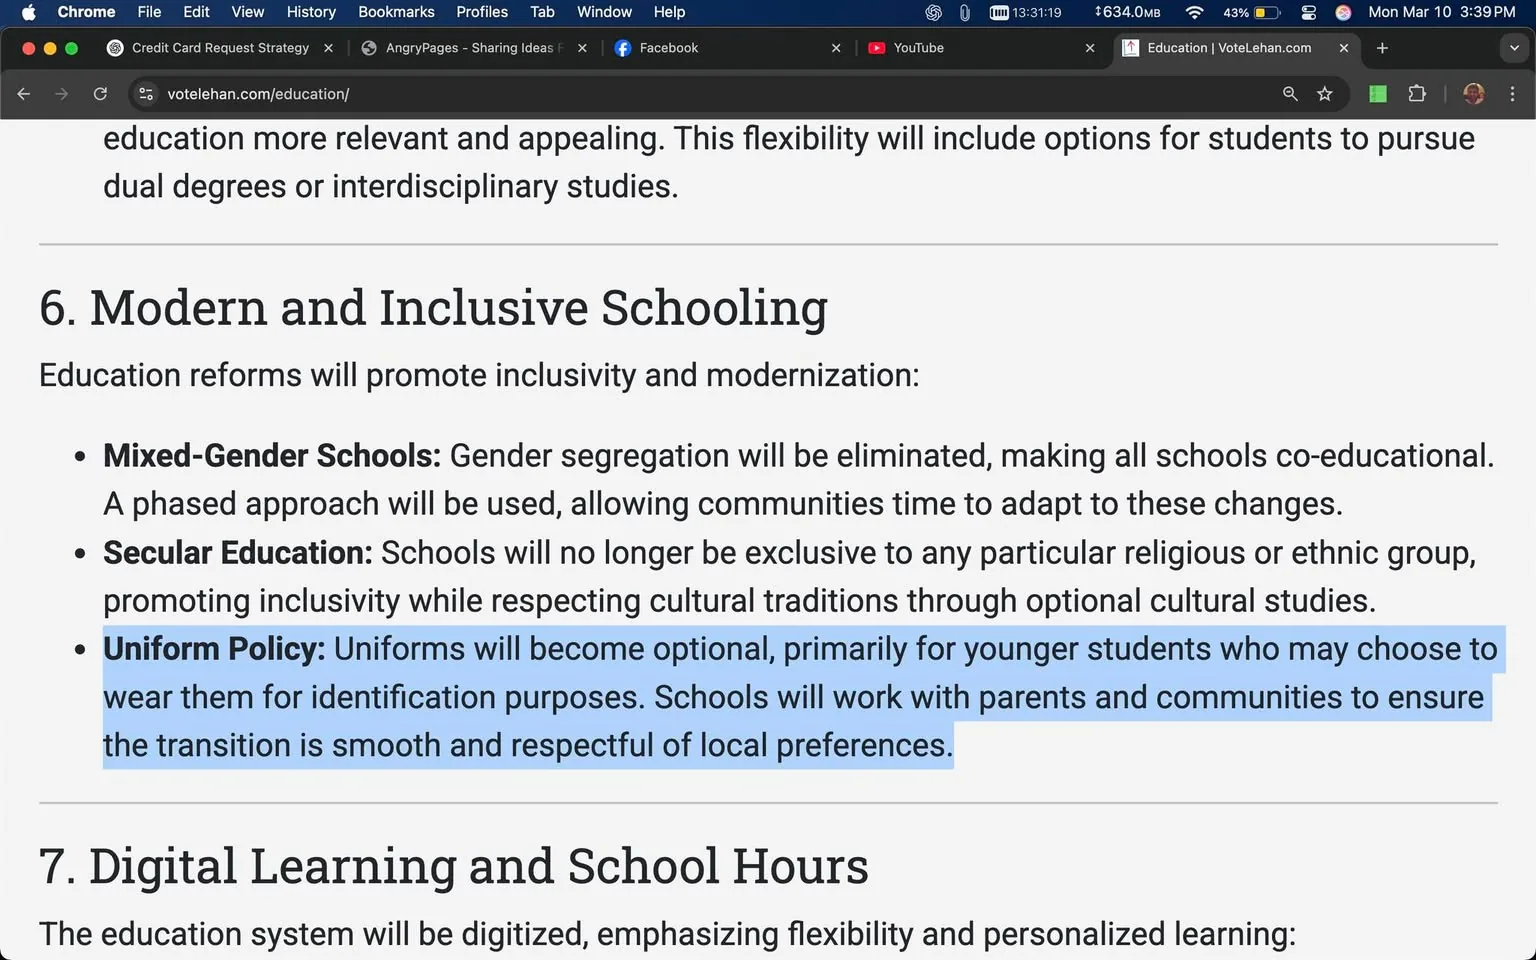This screenshot has width=1536, height=960.
Task: Click the back navigation arrow
Action: 24,94
